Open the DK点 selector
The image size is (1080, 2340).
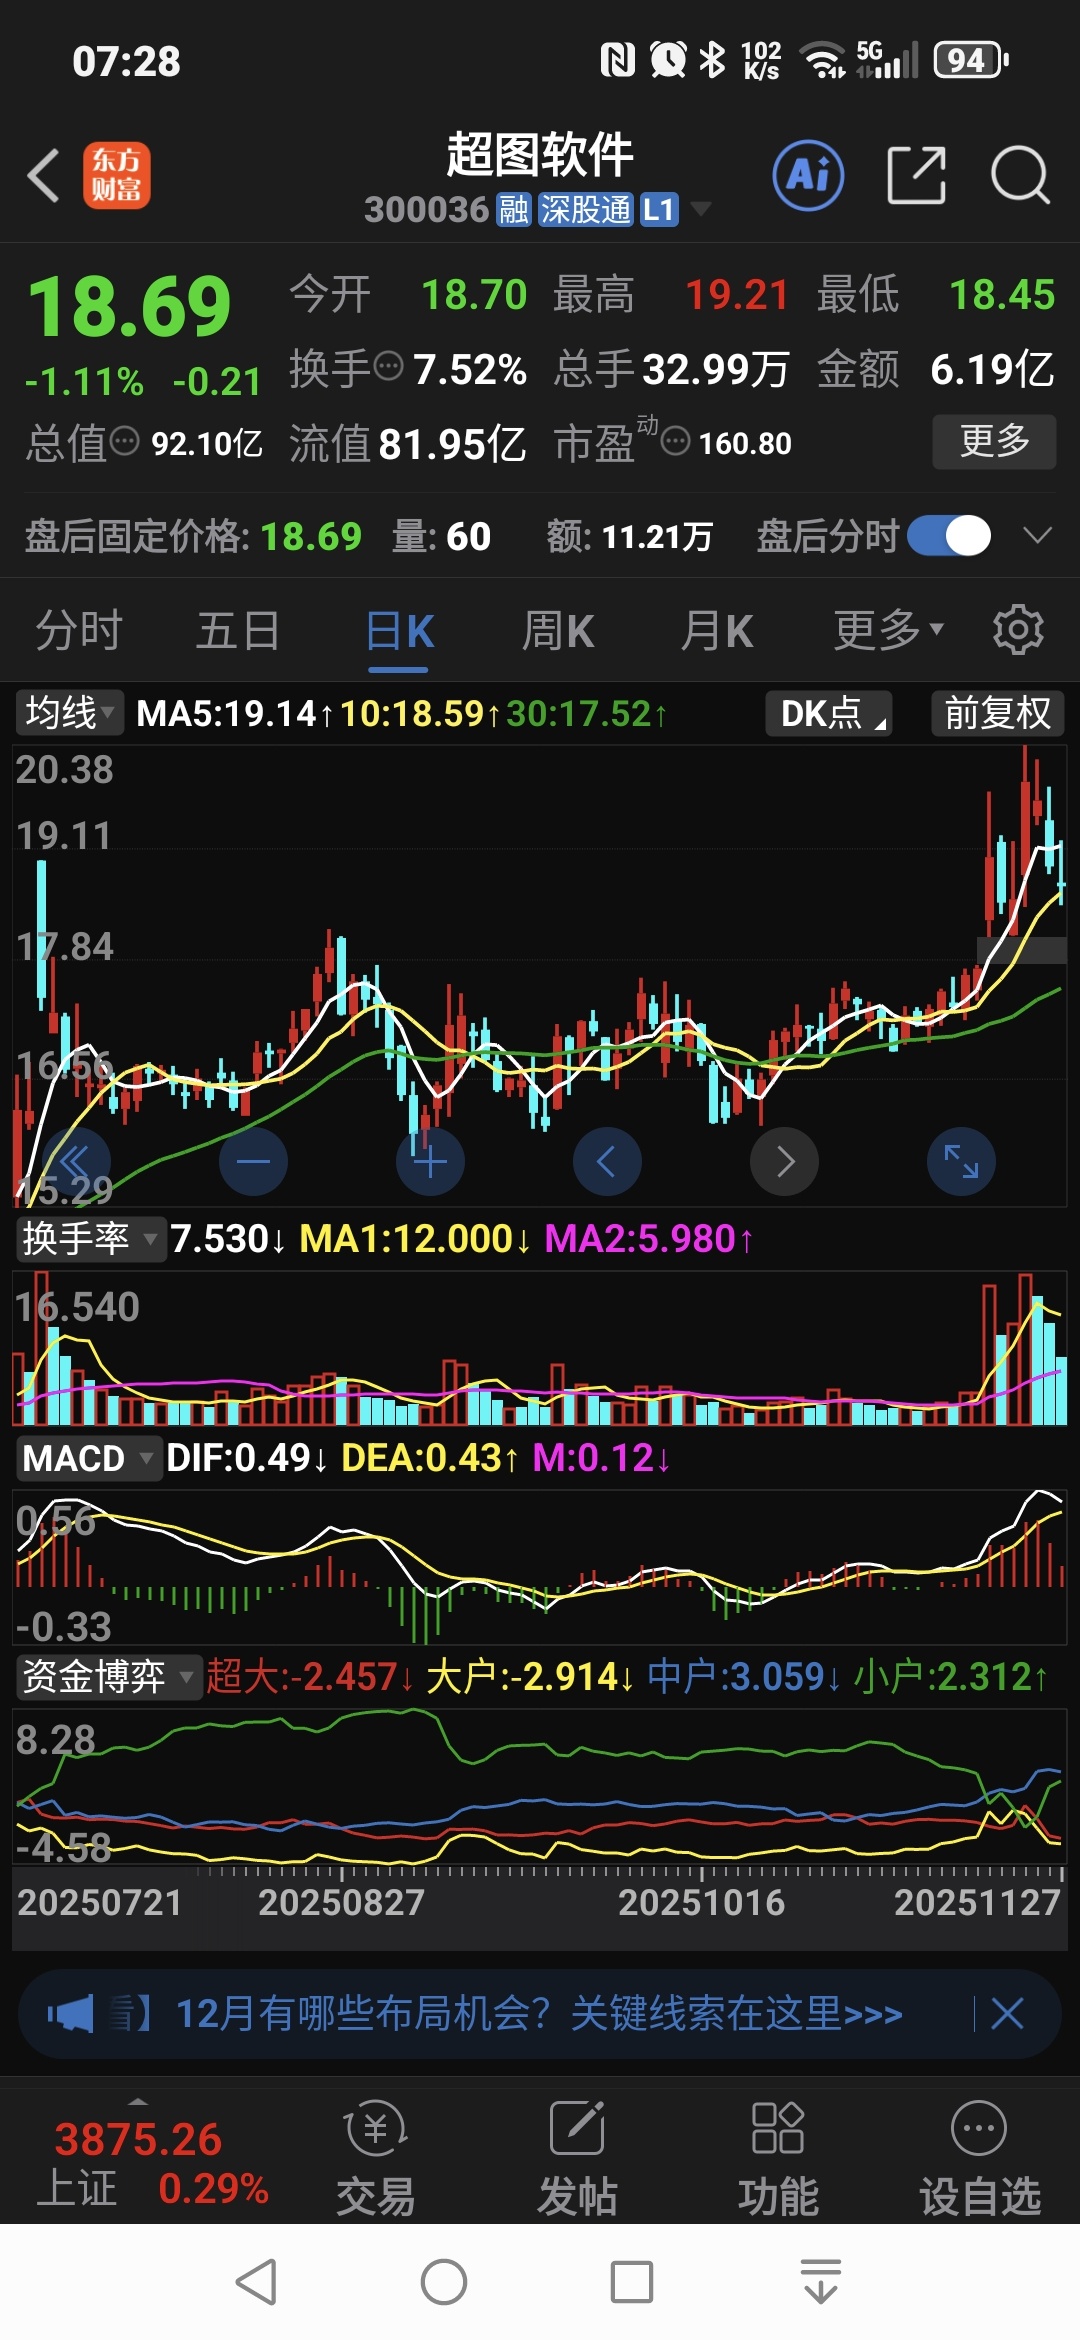[829, 713]
